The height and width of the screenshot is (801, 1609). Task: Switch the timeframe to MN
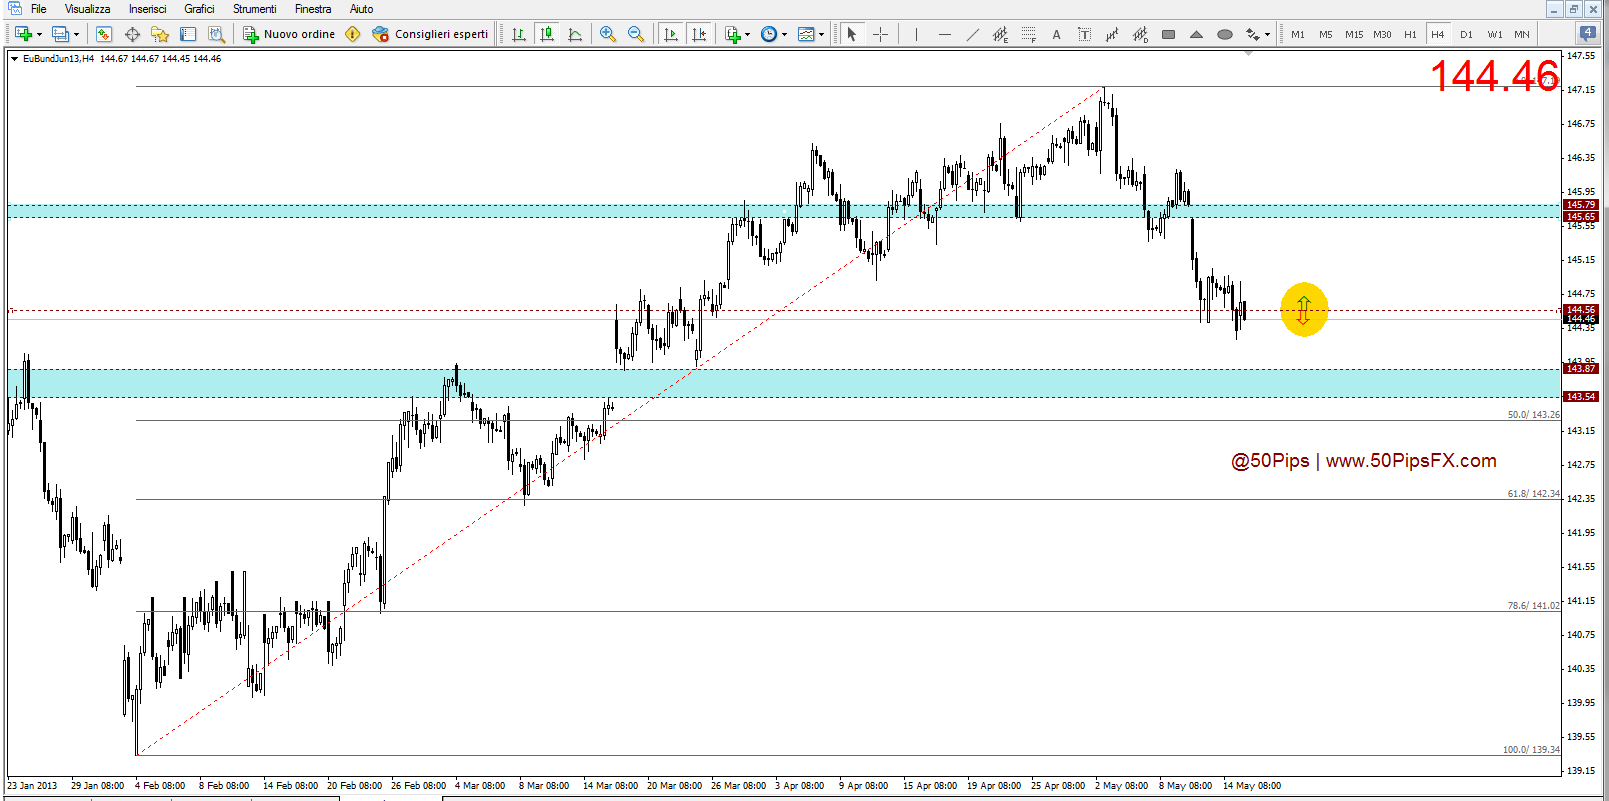[1522, 34]
